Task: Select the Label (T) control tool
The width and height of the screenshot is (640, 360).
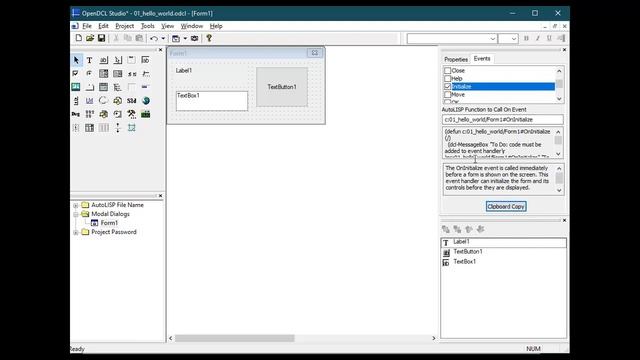Action: pyautogui.click(x=89, y=60)
